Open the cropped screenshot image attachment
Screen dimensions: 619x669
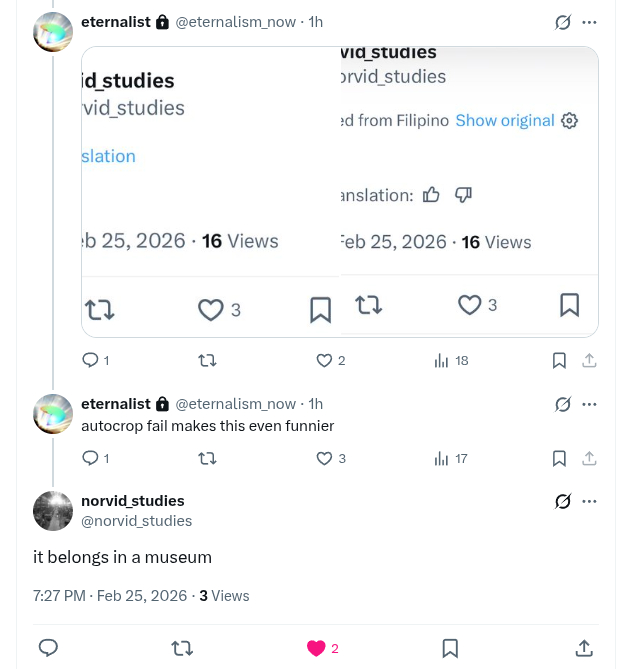click(339, 191)
